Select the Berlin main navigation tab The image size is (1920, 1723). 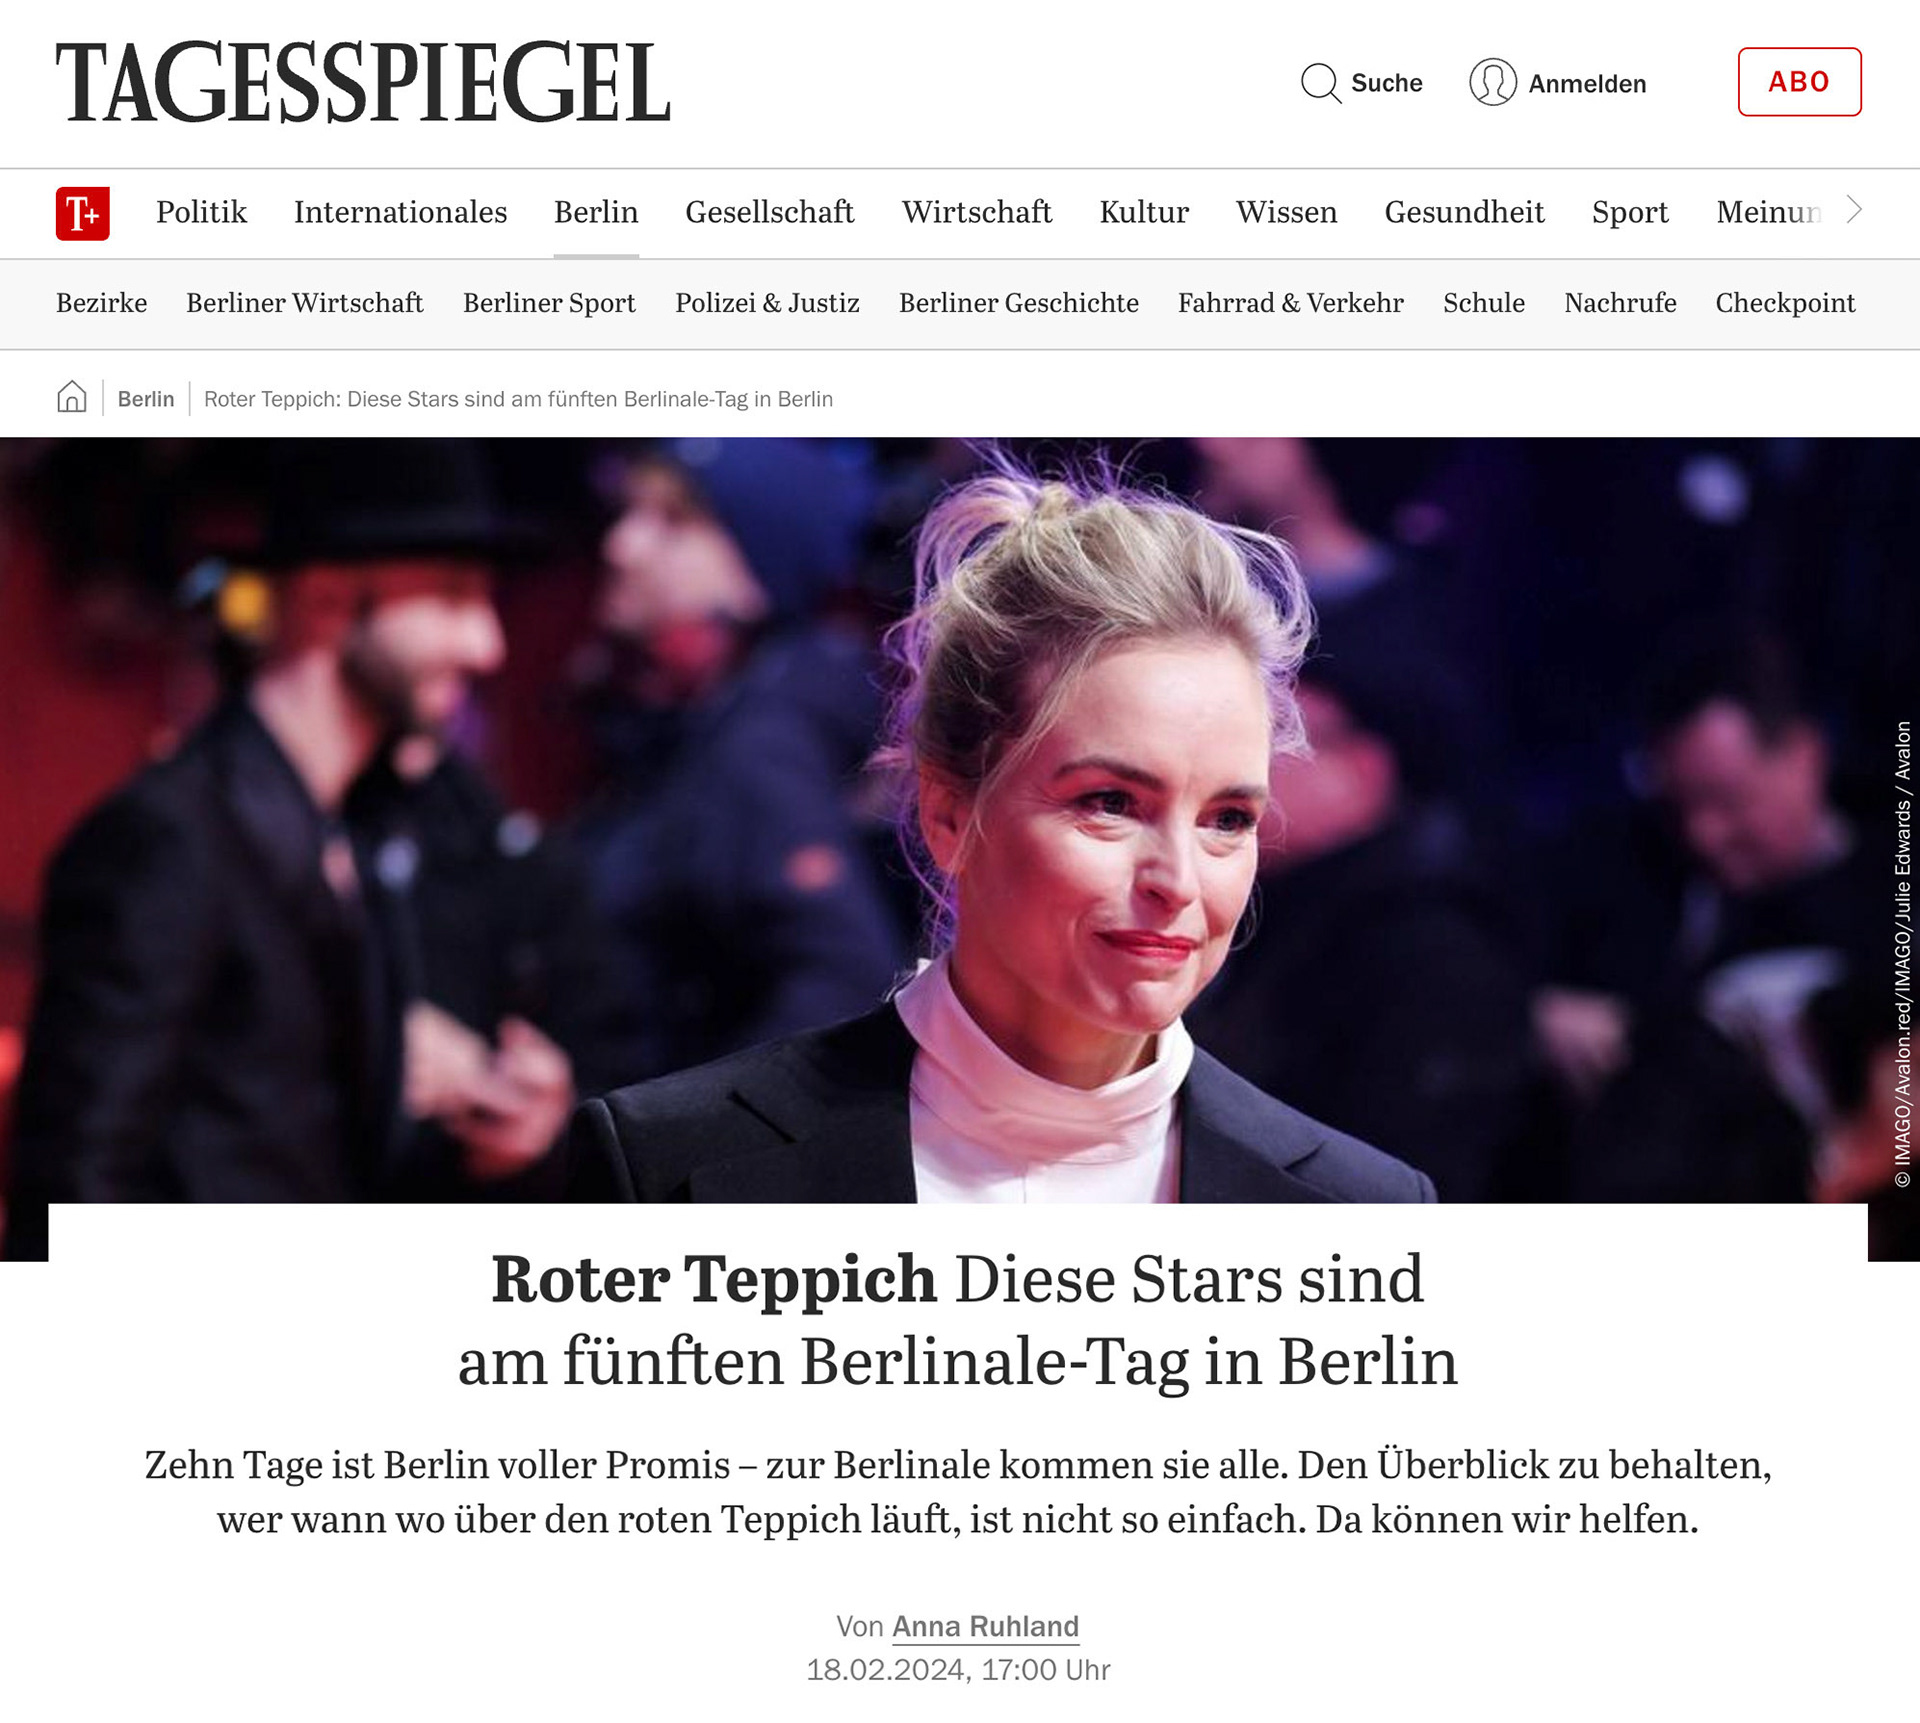[x=596, y=212]
